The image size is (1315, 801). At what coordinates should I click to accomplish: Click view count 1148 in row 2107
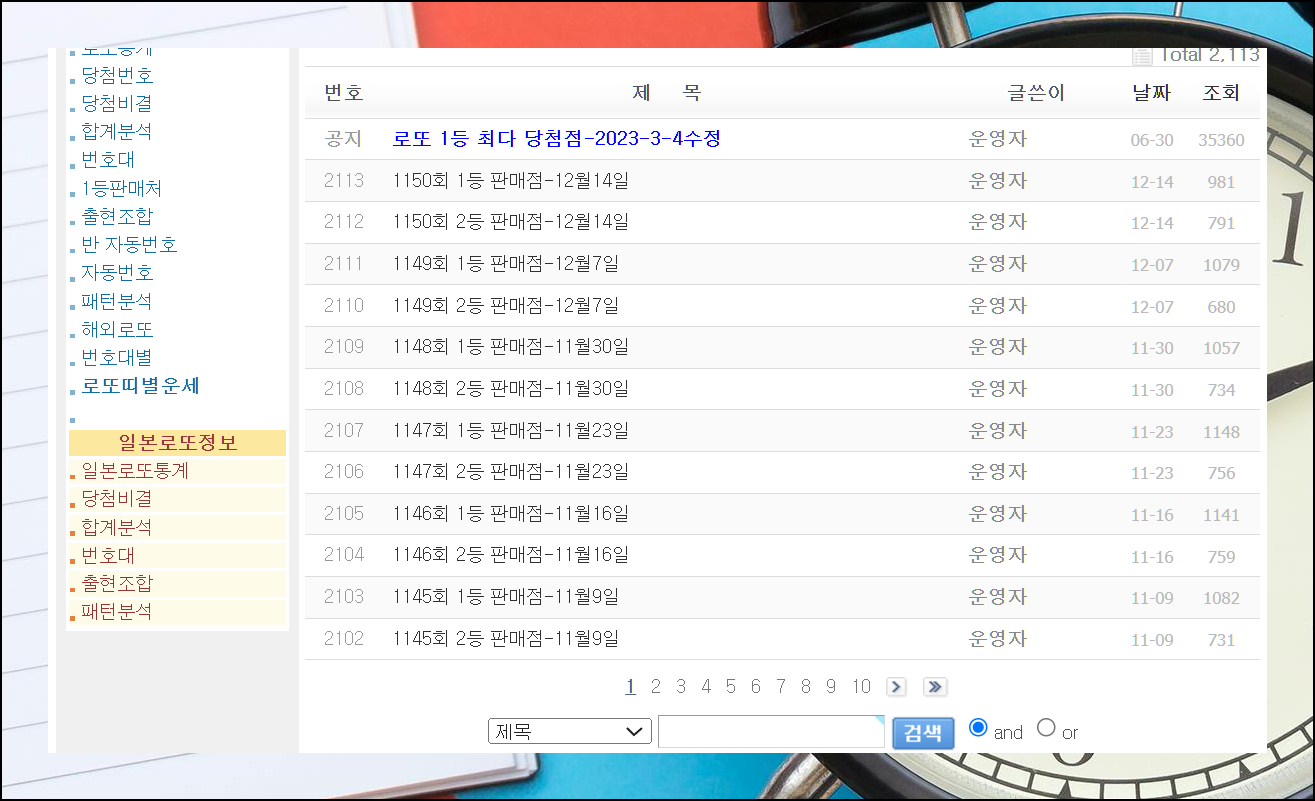[1221, 432]
